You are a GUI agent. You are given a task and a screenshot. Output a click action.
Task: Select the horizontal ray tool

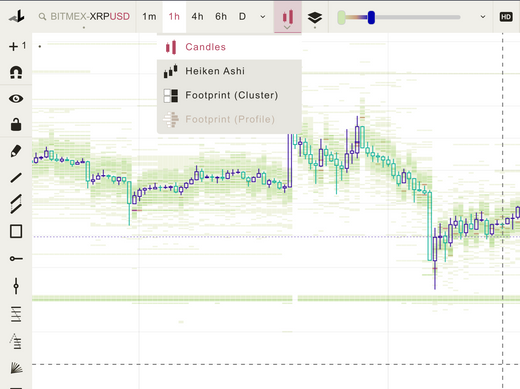pos(16,258)
